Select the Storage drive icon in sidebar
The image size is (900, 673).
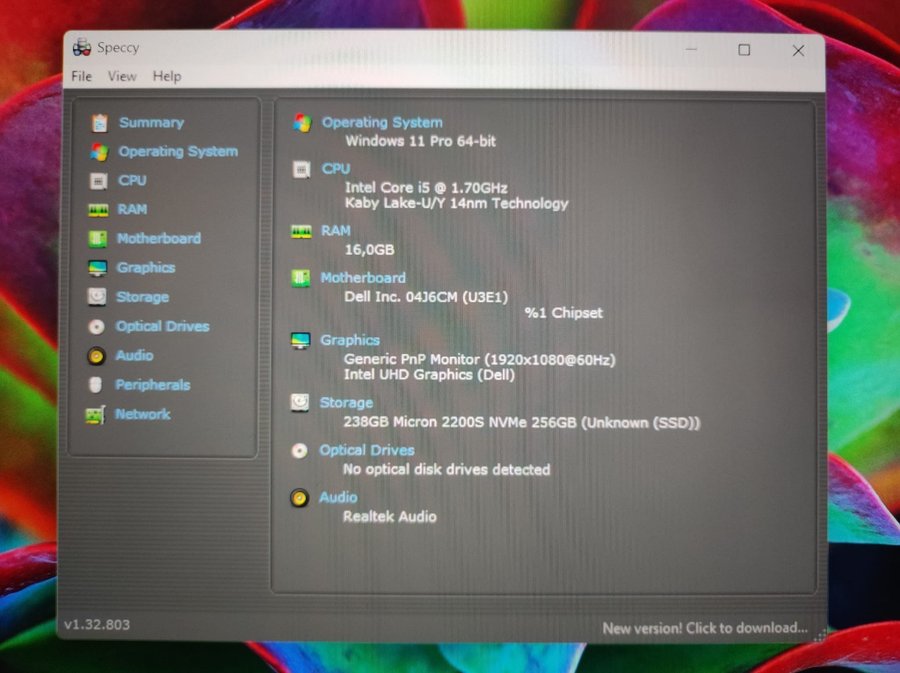click(97, 297)
